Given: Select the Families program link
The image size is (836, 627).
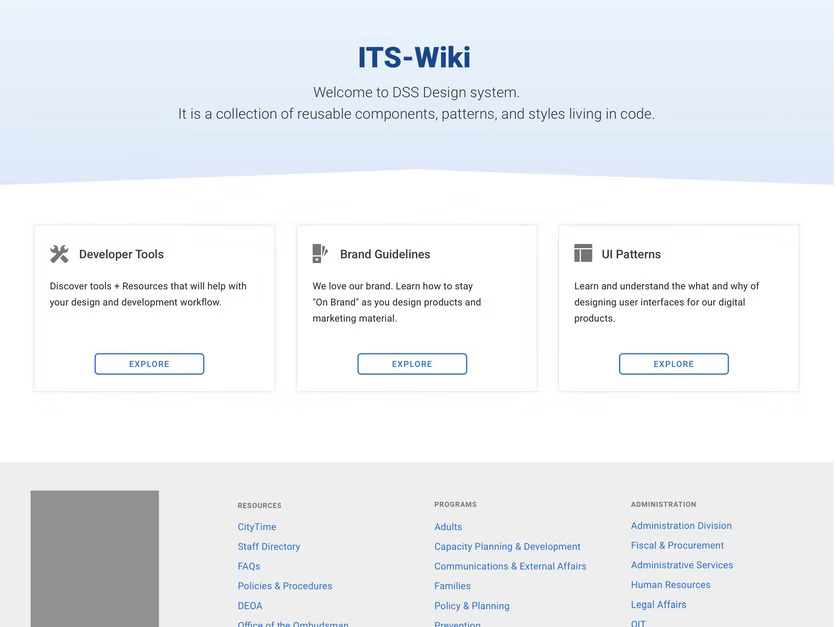Looking at the screenshot, I should [452, 586].
